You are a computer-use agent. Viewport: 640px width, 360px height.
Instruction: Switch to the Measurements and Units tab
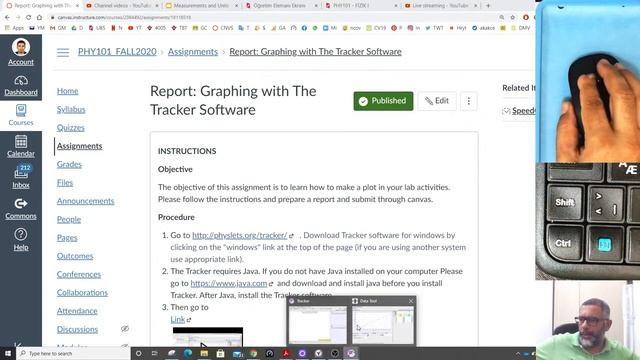point(202,6)
